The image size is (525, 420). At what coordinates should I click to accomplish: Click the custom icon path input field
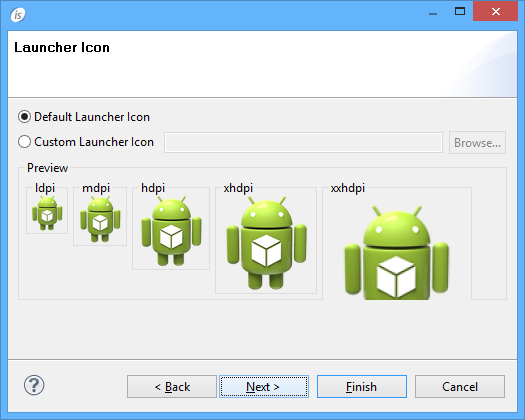tap(303, 143)
